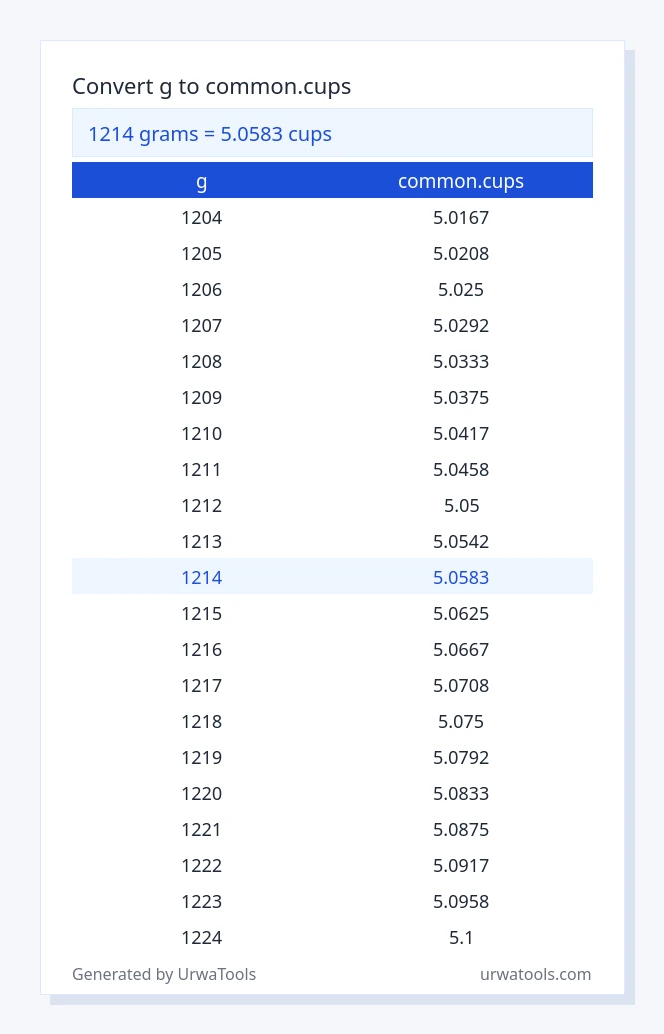Image resolution: width=664 pixels, height=1034 pixels.
Task: Click the 1214 grams = 5.0583 cups result banner
Action: [x=332, y=133]
